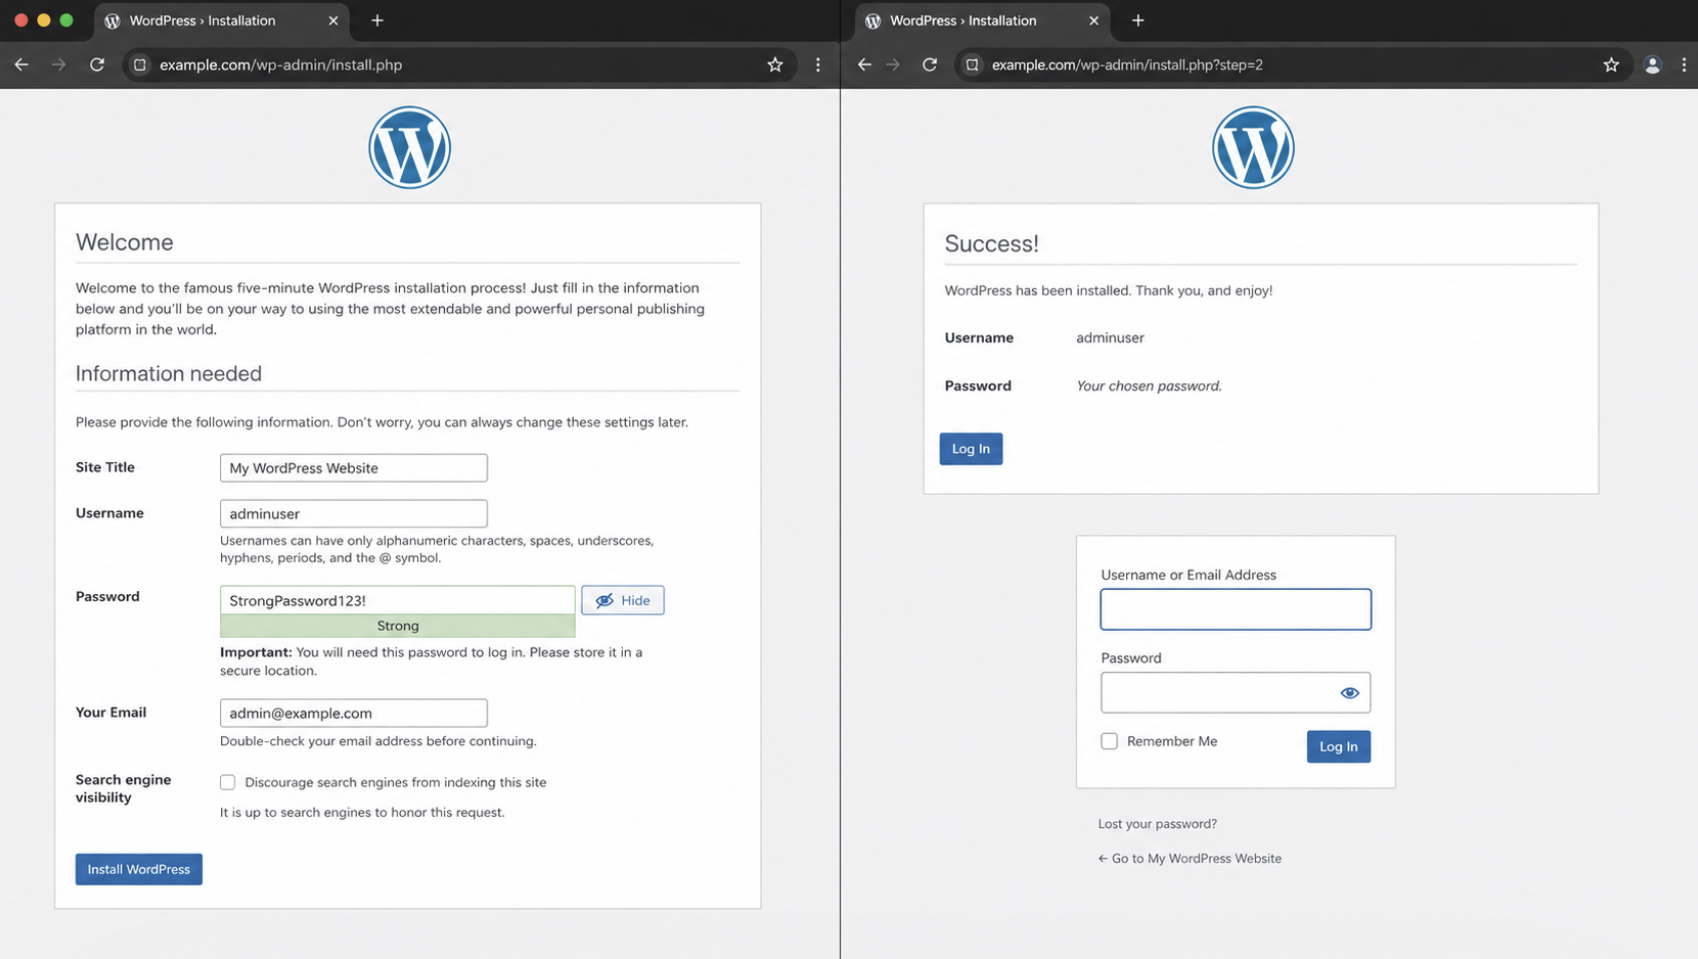1698x959 pixels.
Task: Click Username or Email Address login field
Action: pyautogui.click(x=1235, y=609)
